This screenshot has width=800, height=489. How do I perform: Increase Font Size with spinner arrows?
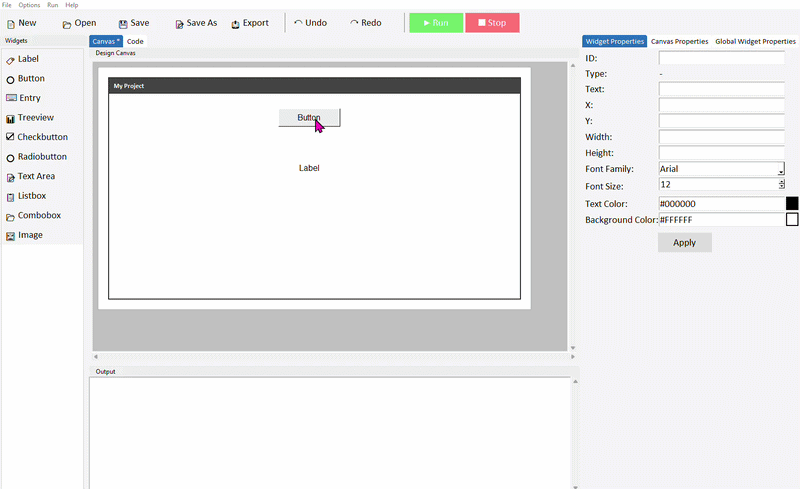(x=781, y=182)
